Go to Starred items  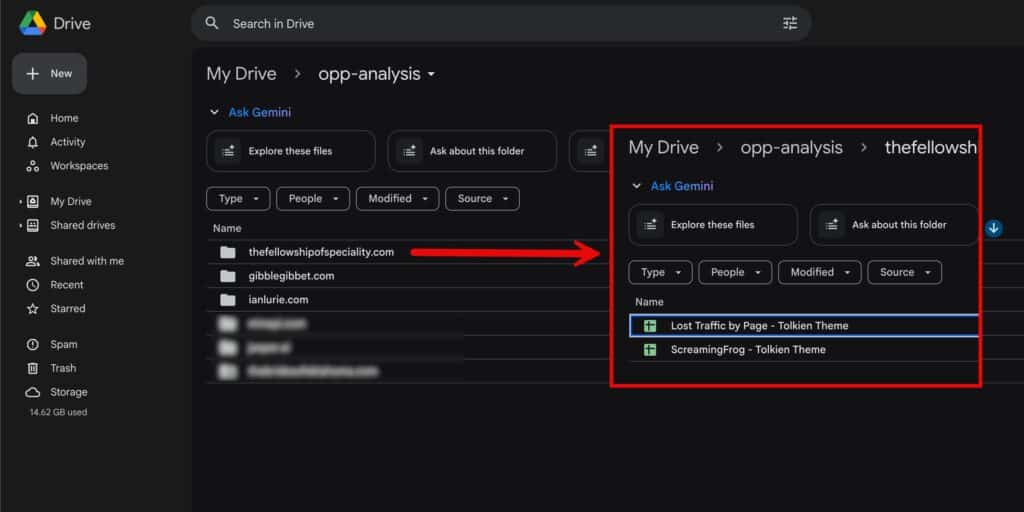pos(68,309)
